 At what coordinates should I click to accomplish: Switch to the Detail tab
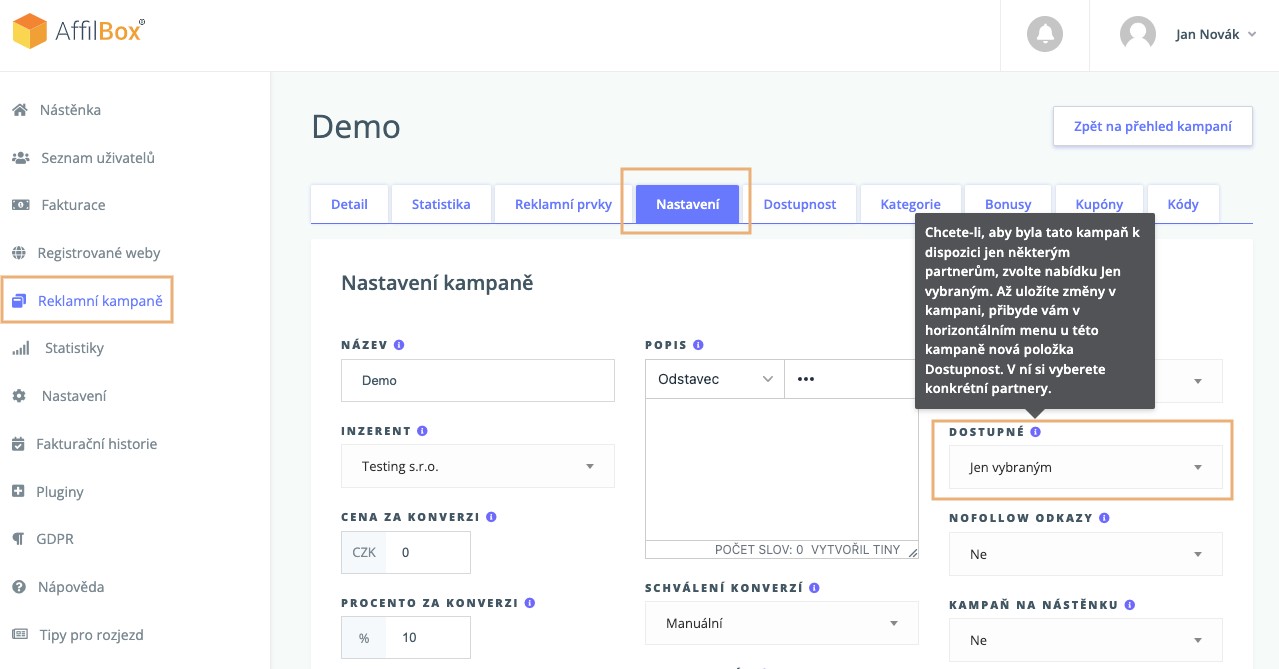(x=349, y=204)
